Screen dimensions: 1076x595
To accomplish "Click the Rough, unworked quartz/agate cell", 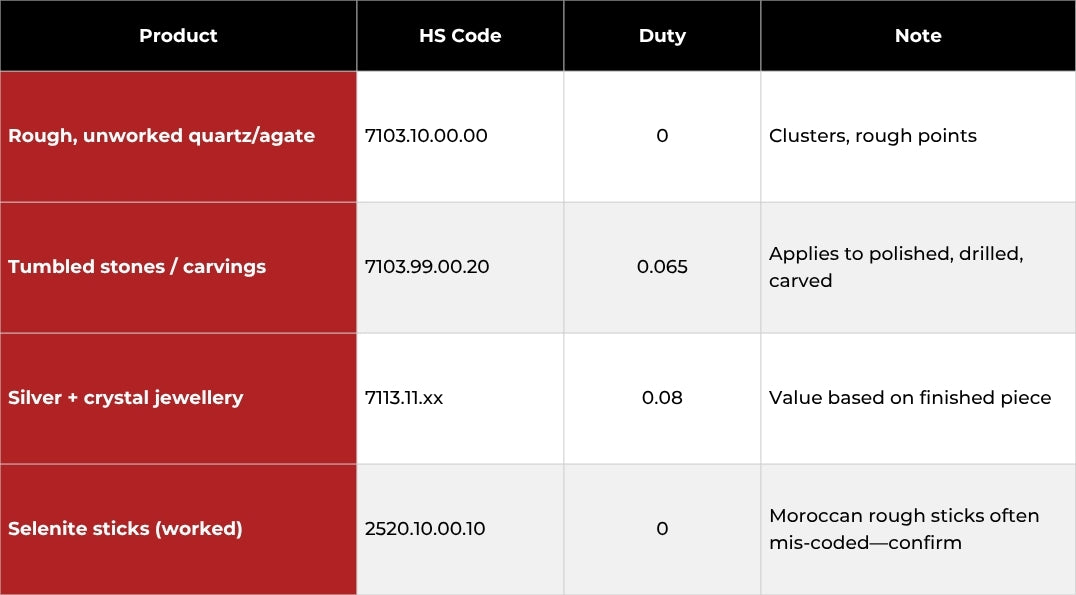I will [162, 136].
